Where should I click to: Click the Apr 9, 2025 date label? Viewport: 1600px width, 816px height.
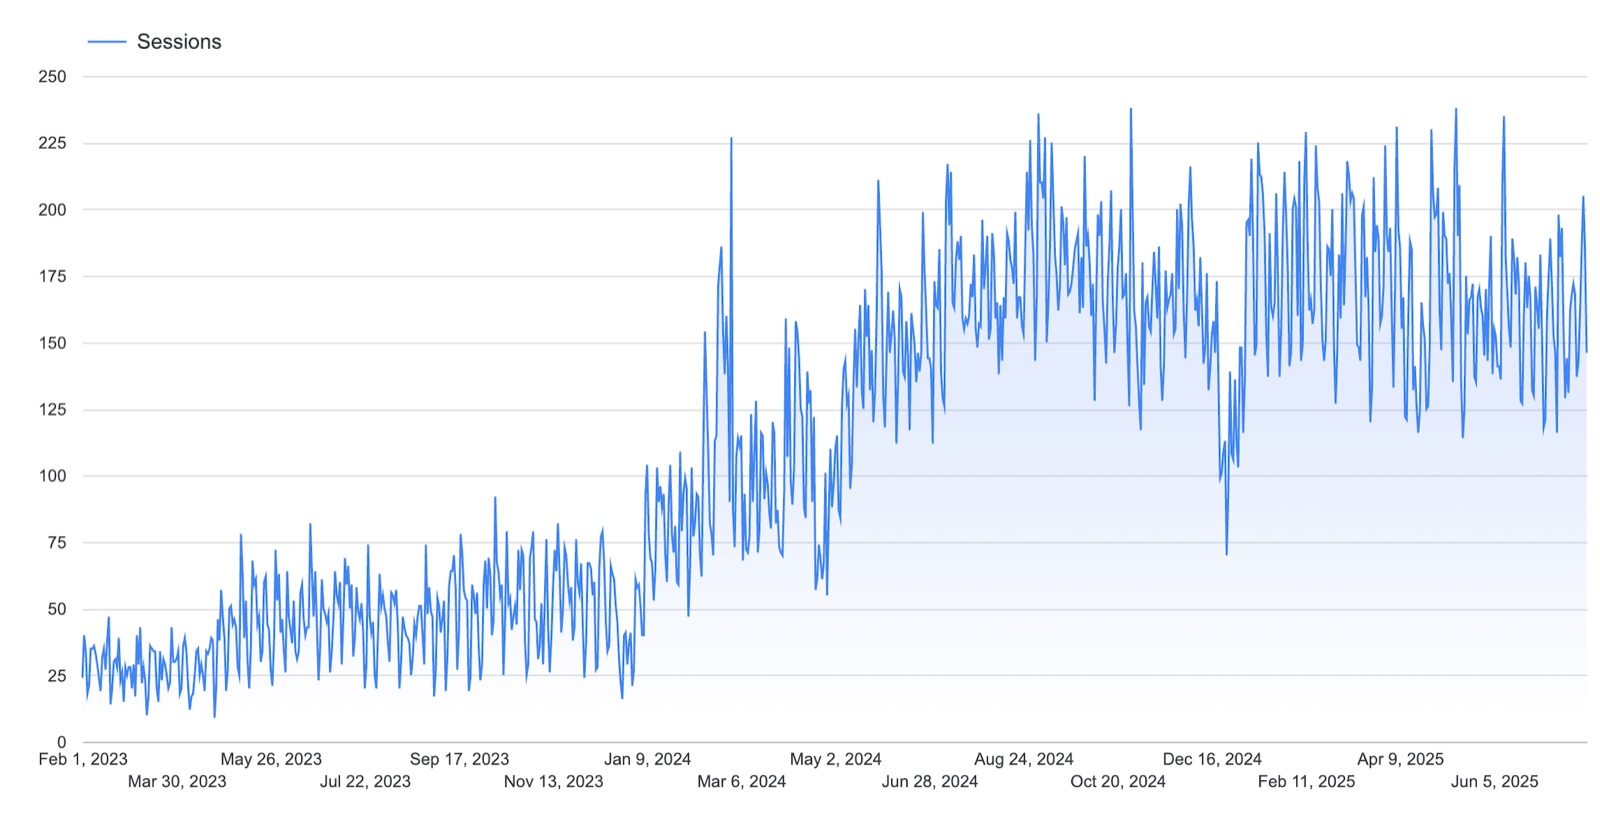[x=1400, y=759]
